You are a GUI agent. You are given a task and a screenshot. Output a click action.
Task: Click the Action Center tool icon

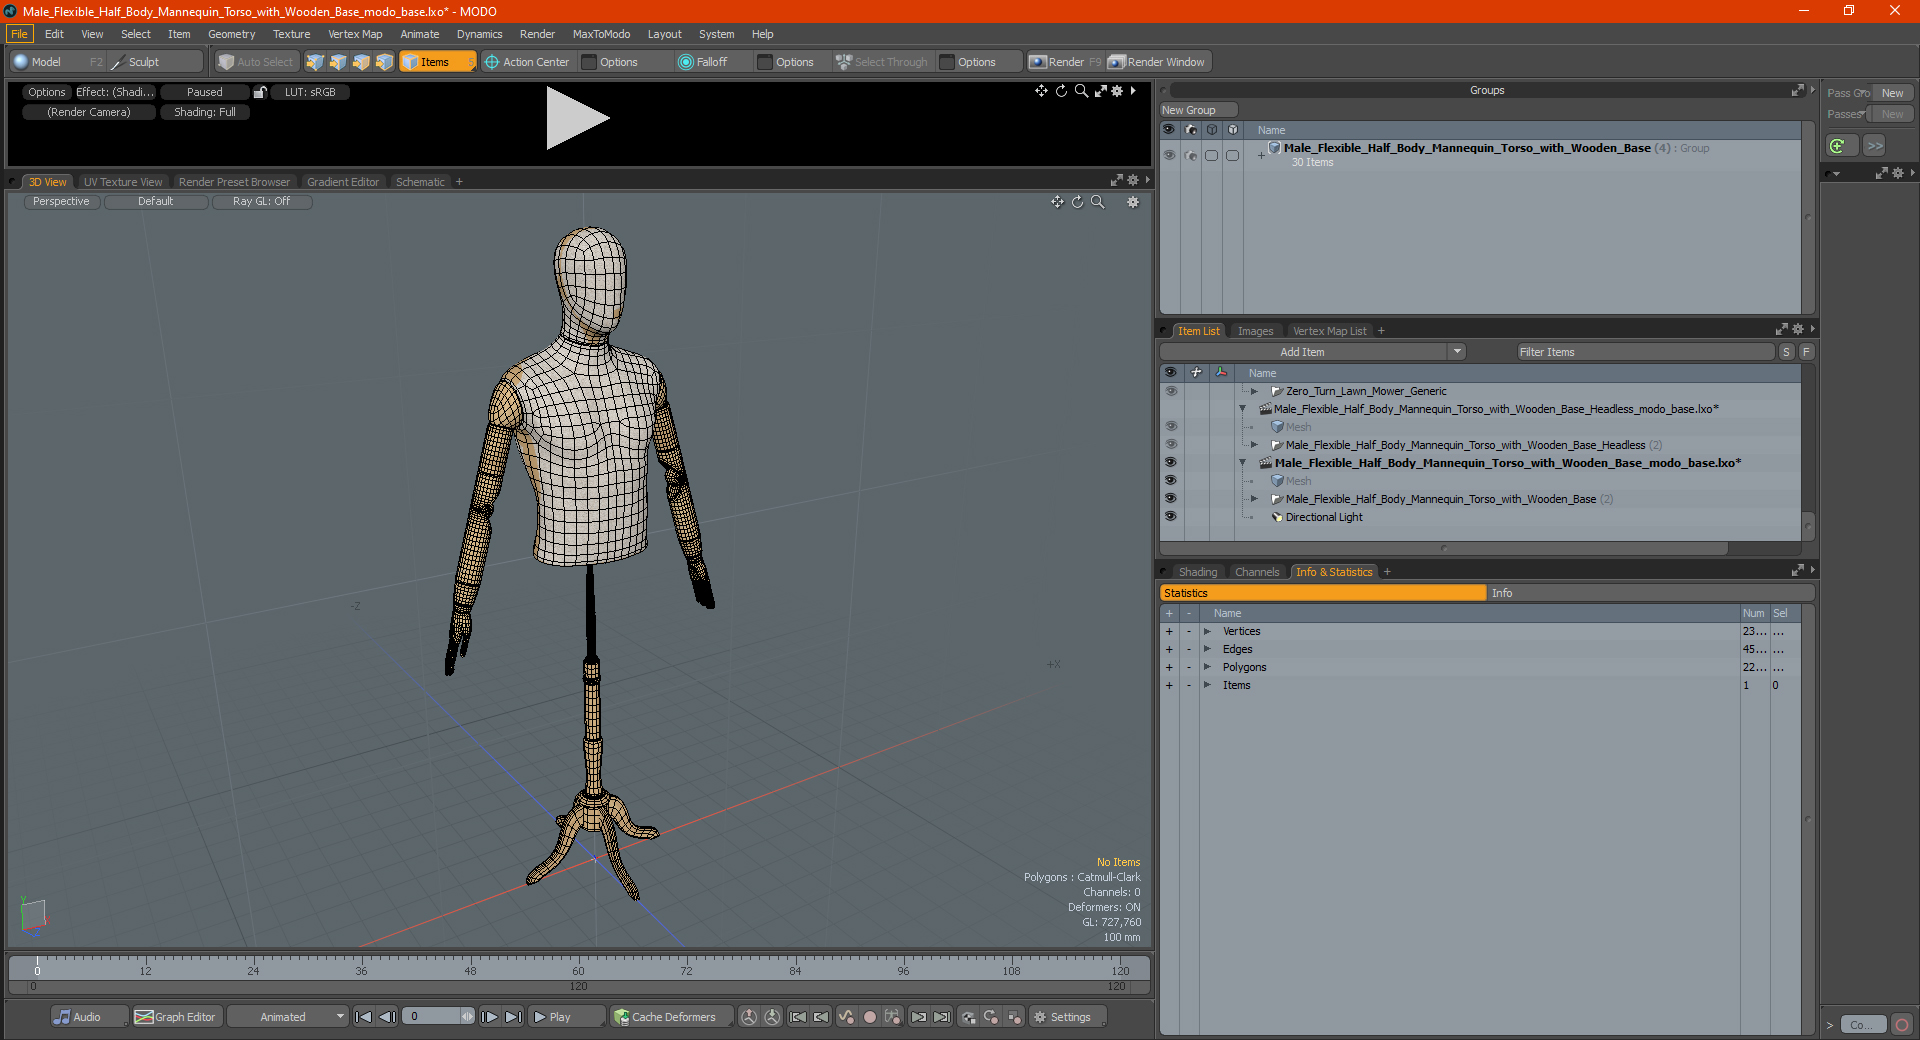pyautogui.click(x=492, y=62)
